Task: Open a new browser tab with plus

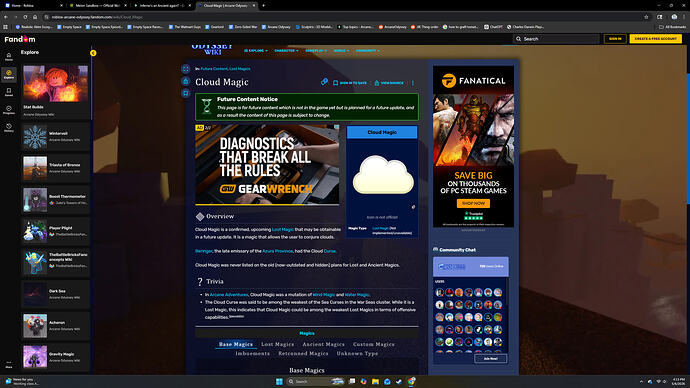Action: pos(264,5)
